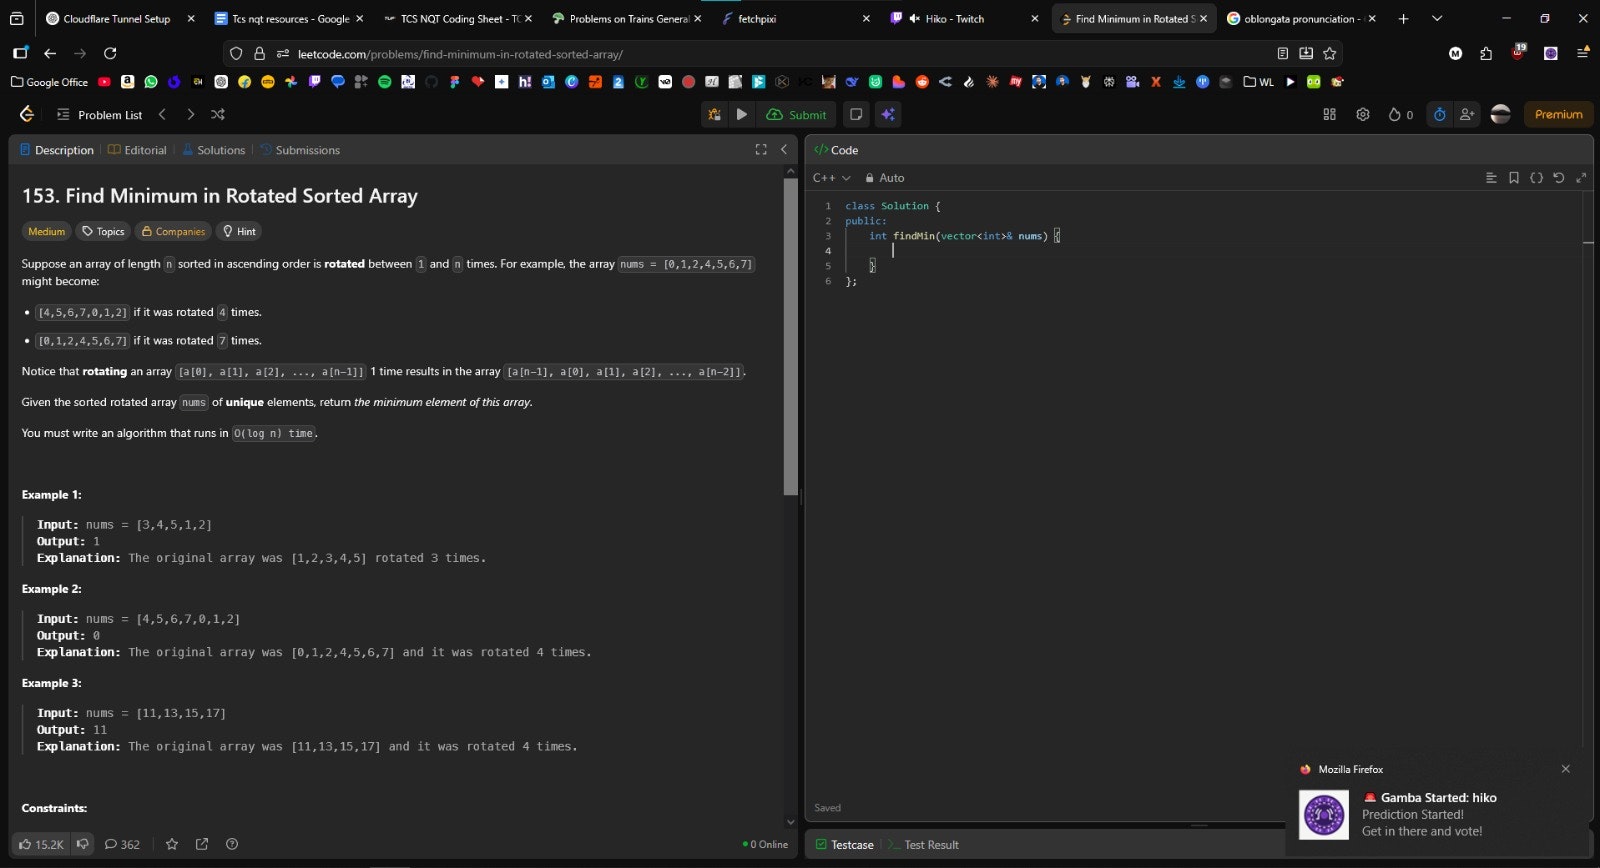Format code using the curly braces icon
This screenshot has height=868, width=1600.
[x=1536, y=178]
